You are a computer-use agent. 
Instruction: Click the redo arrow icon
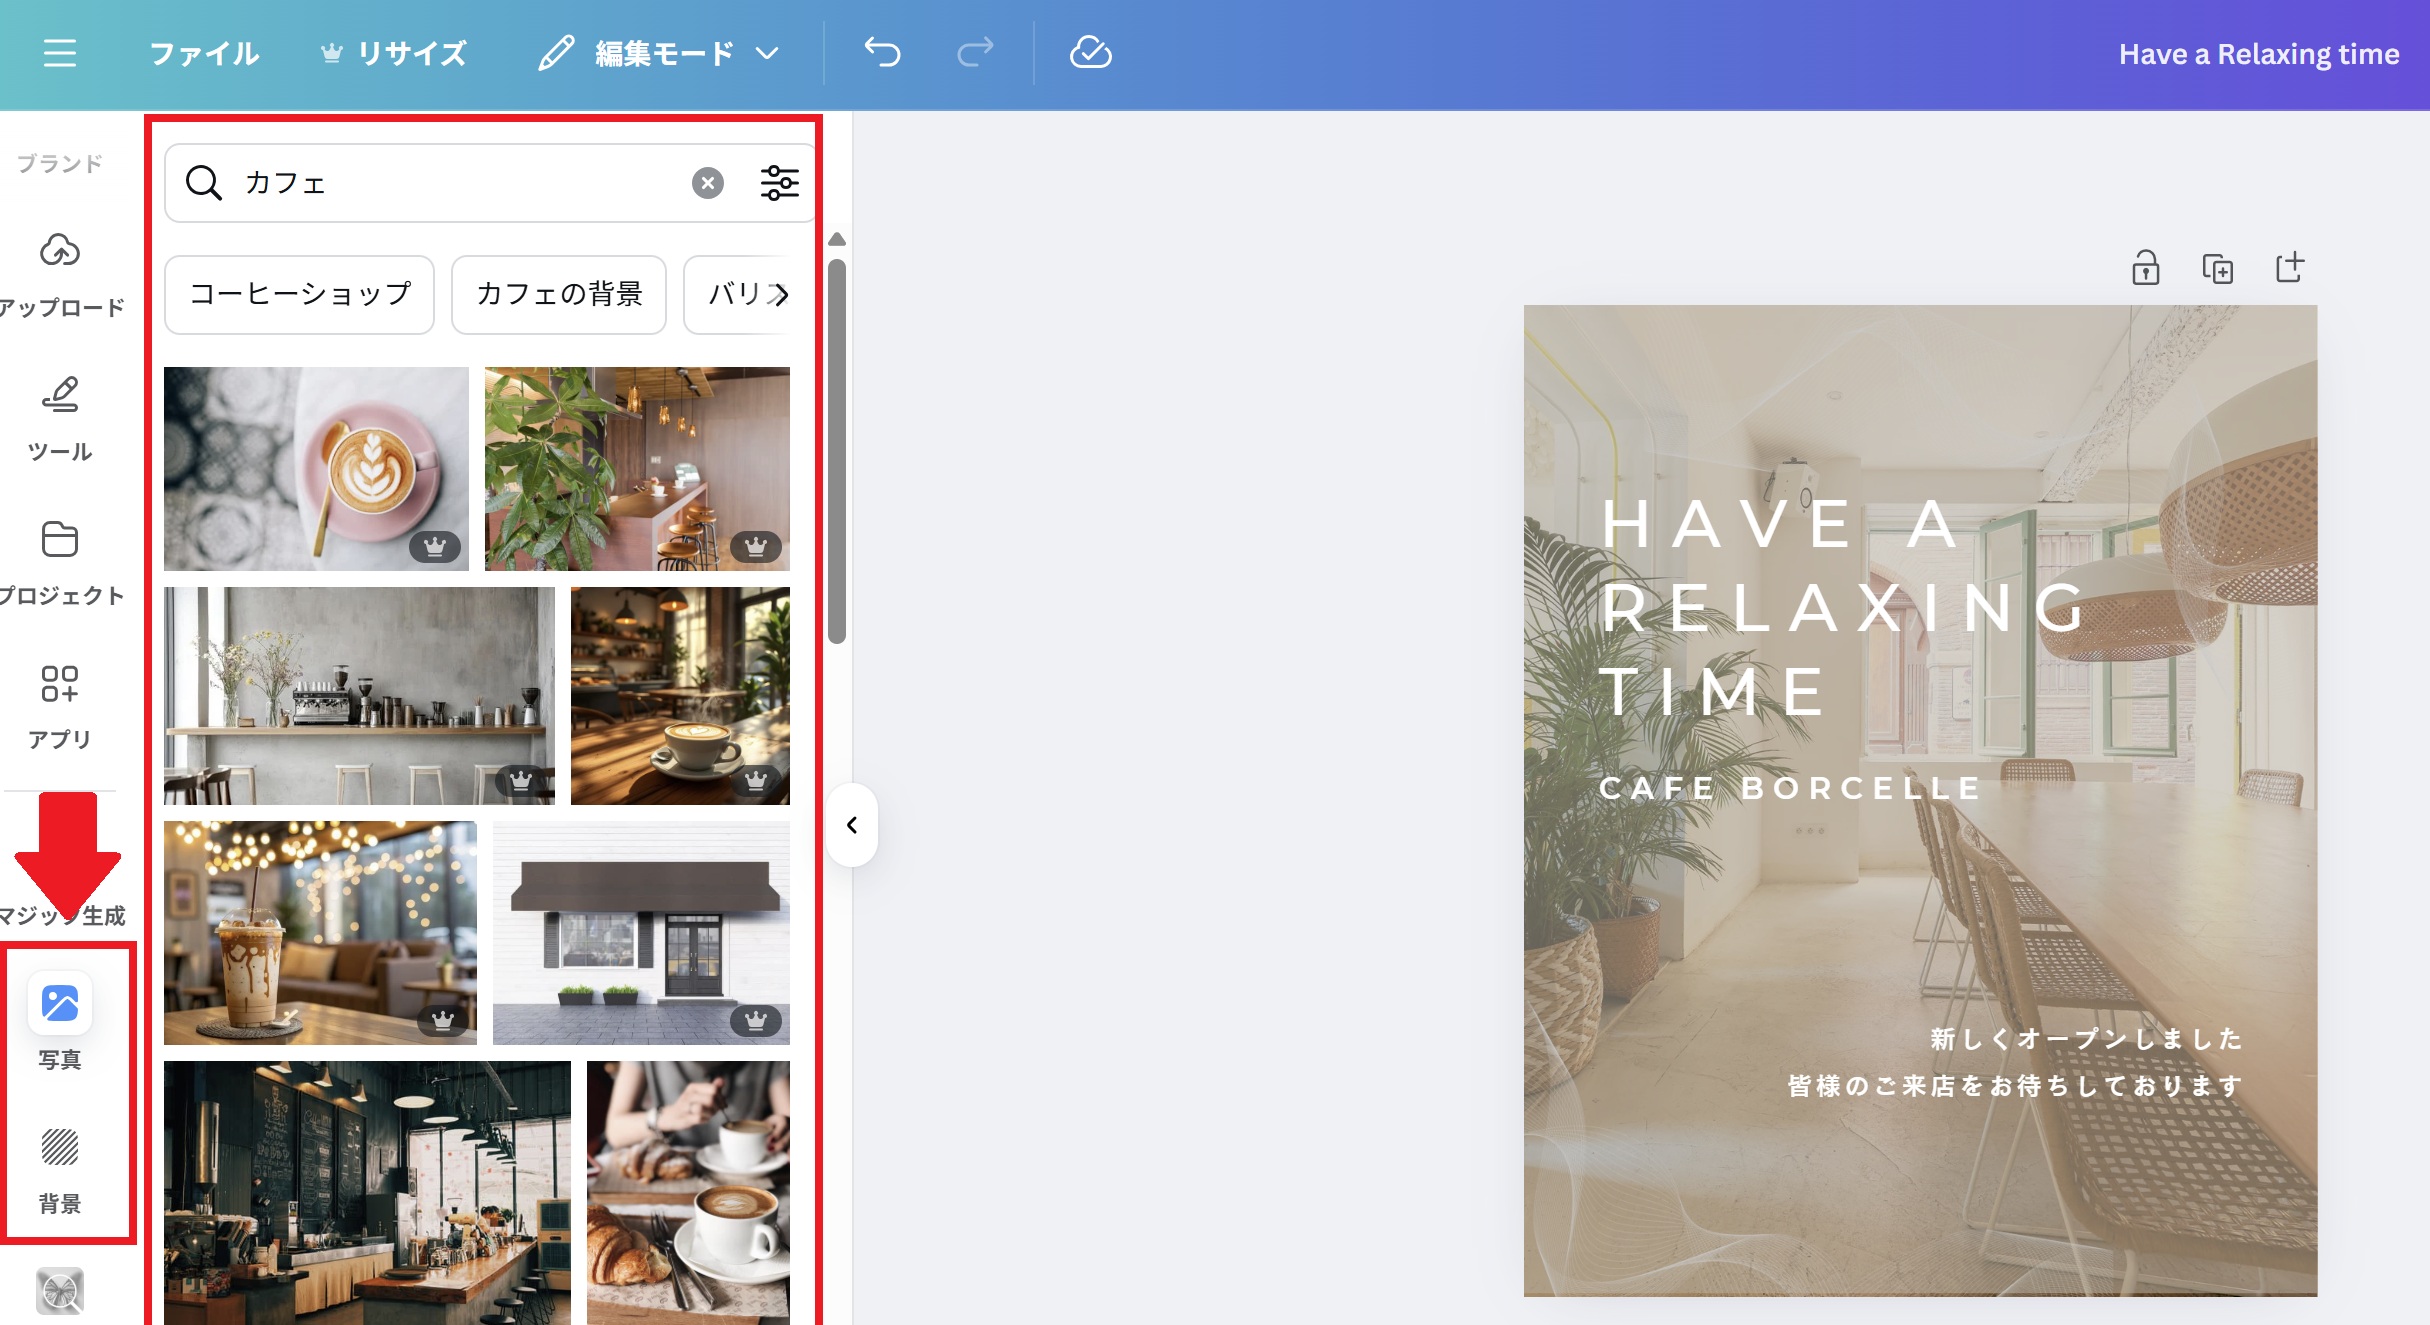click(975, 53)
